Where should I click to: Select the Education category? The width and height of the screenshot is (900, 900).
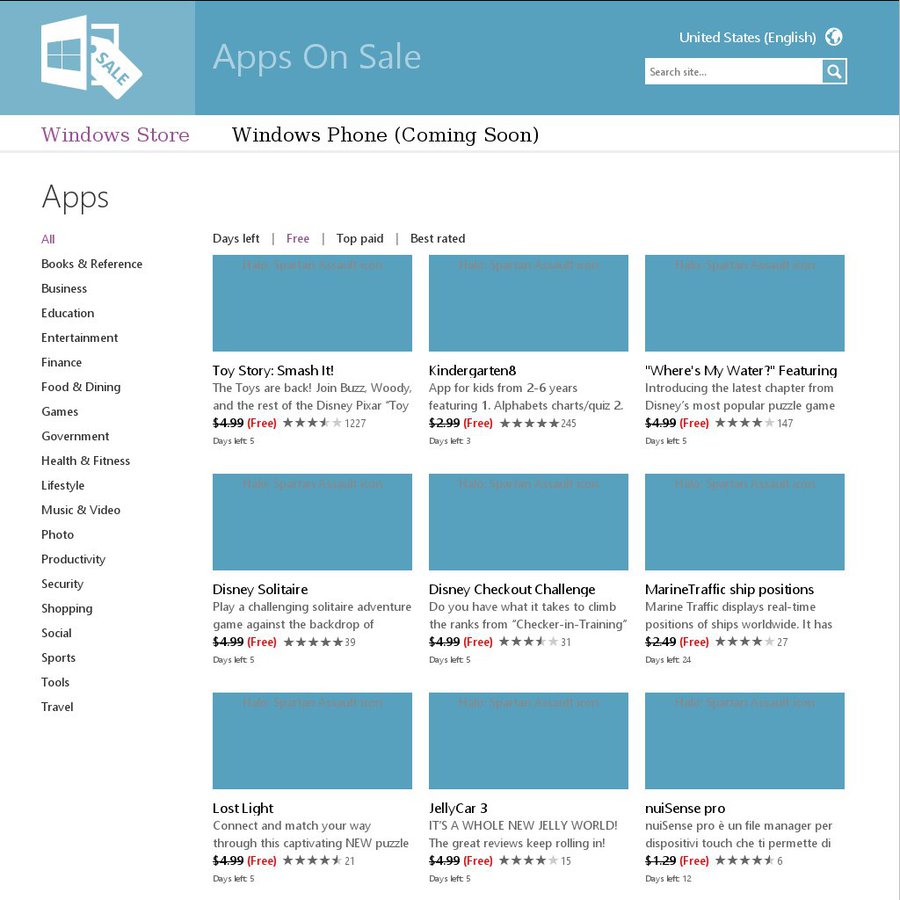click(x=68, y=313)
